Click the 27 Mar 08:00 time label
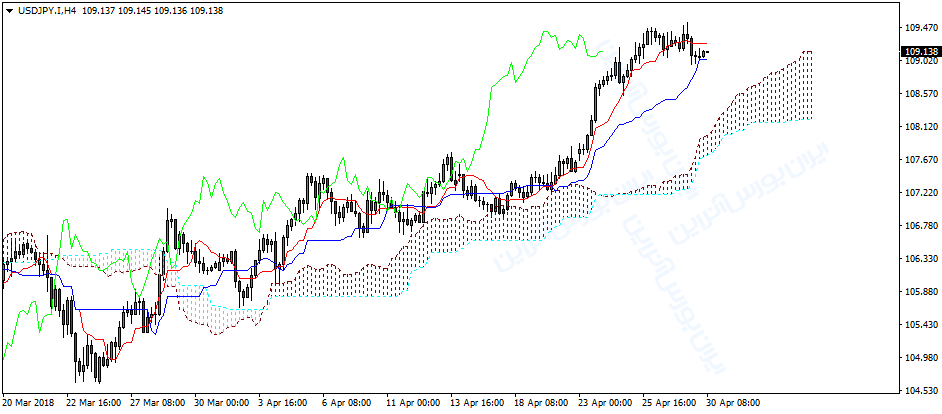Screen dimensions: 942x414 (x=158, y=403)
